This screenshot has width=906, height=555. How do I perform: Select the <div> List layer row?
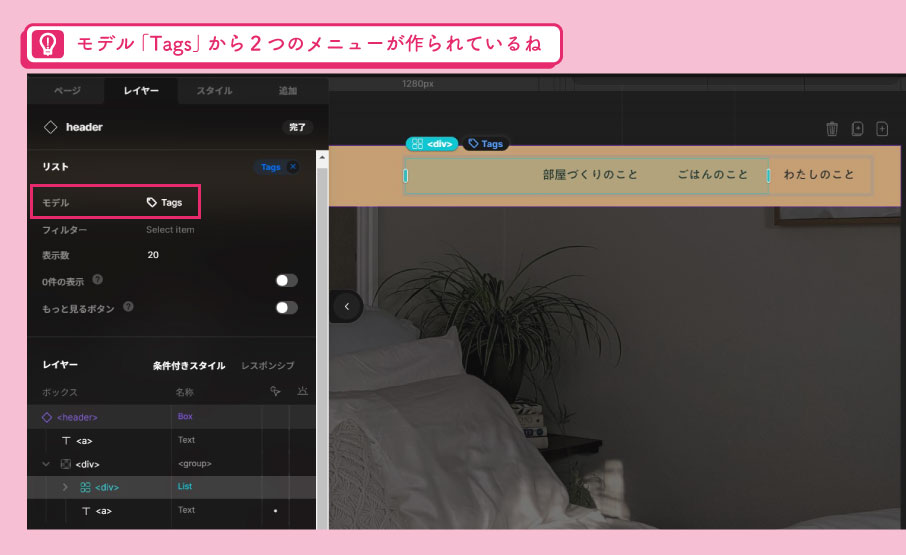(172, 487)
